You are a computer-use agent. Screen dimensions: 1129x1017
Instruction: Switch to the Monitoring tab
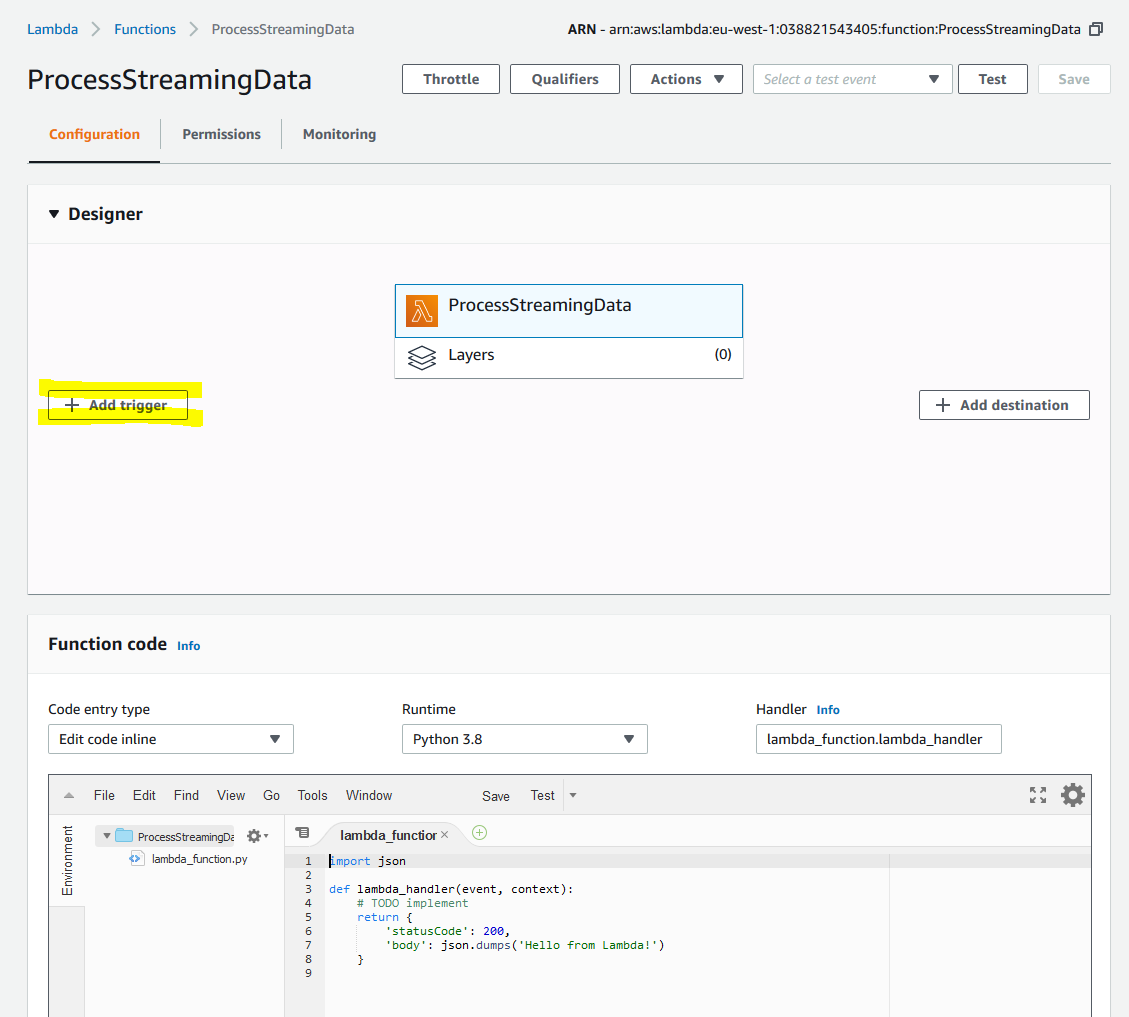pos(339,135)
